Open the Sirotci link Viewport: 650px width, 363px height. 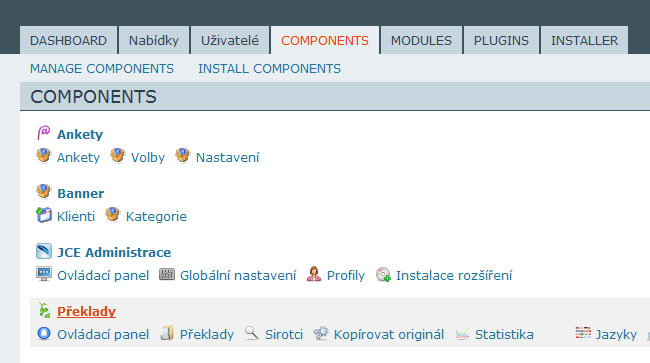click(284, 334)
